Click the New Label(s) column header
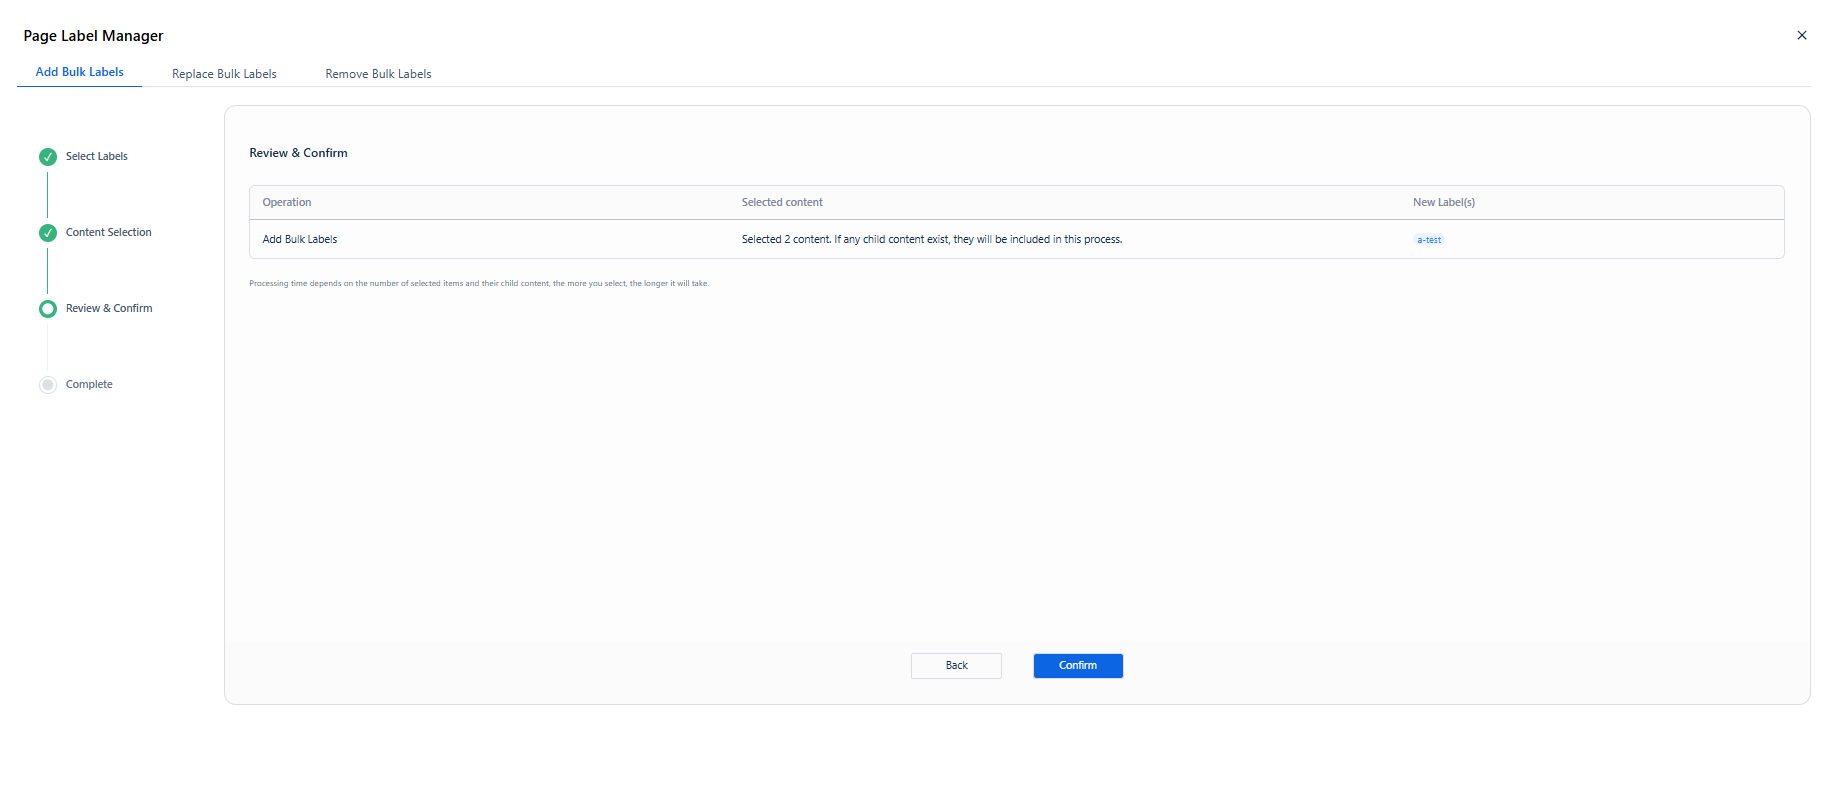Viewport: 1827px width, 806px height. point(1444,203)
